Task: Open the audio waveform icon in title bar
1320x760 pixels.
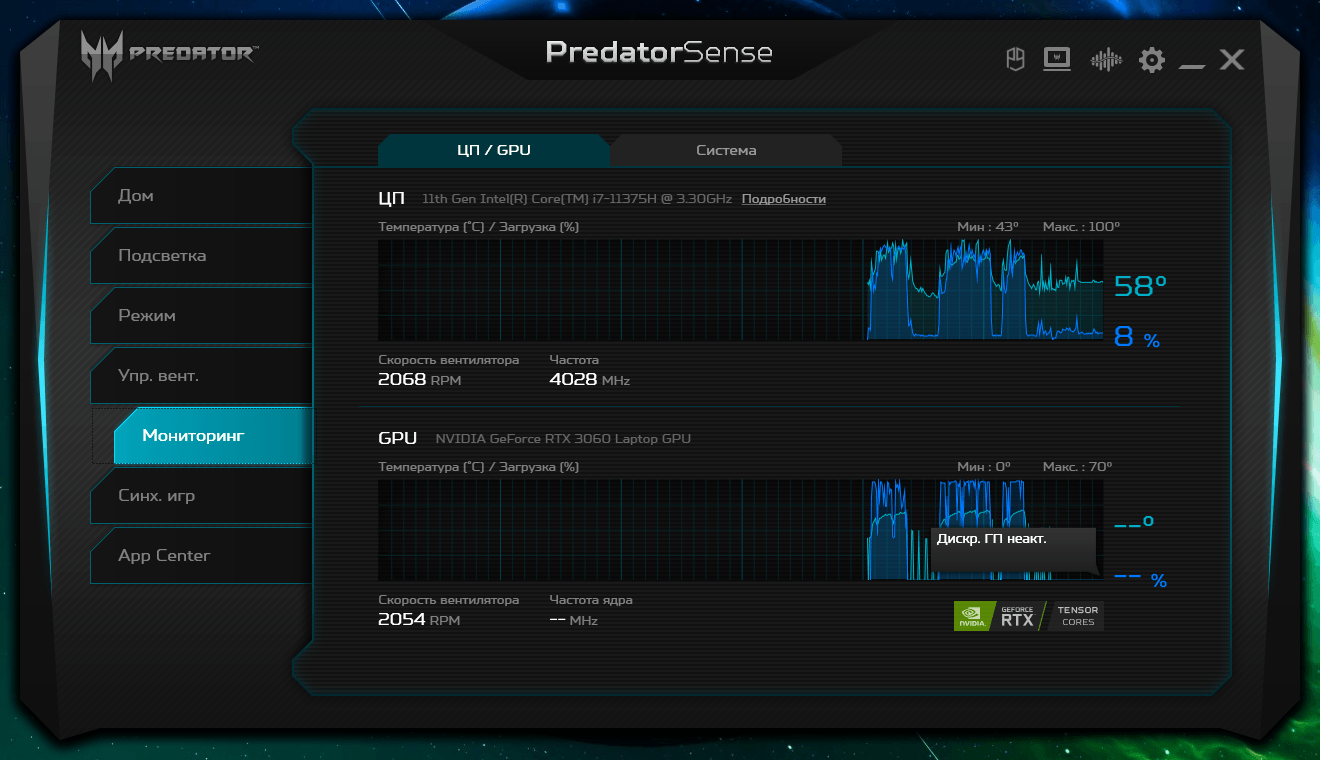Action: coord(1106,60)
